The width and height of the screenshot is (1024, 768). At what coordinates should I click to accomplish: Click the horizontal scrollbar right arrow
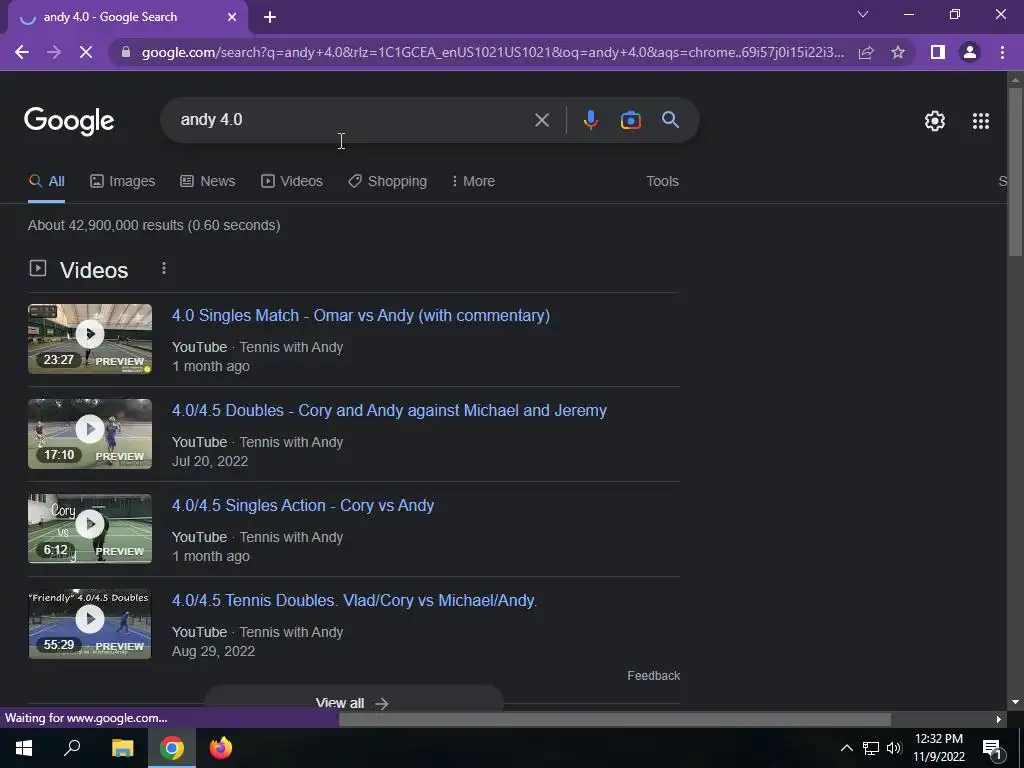coord(998,719)
